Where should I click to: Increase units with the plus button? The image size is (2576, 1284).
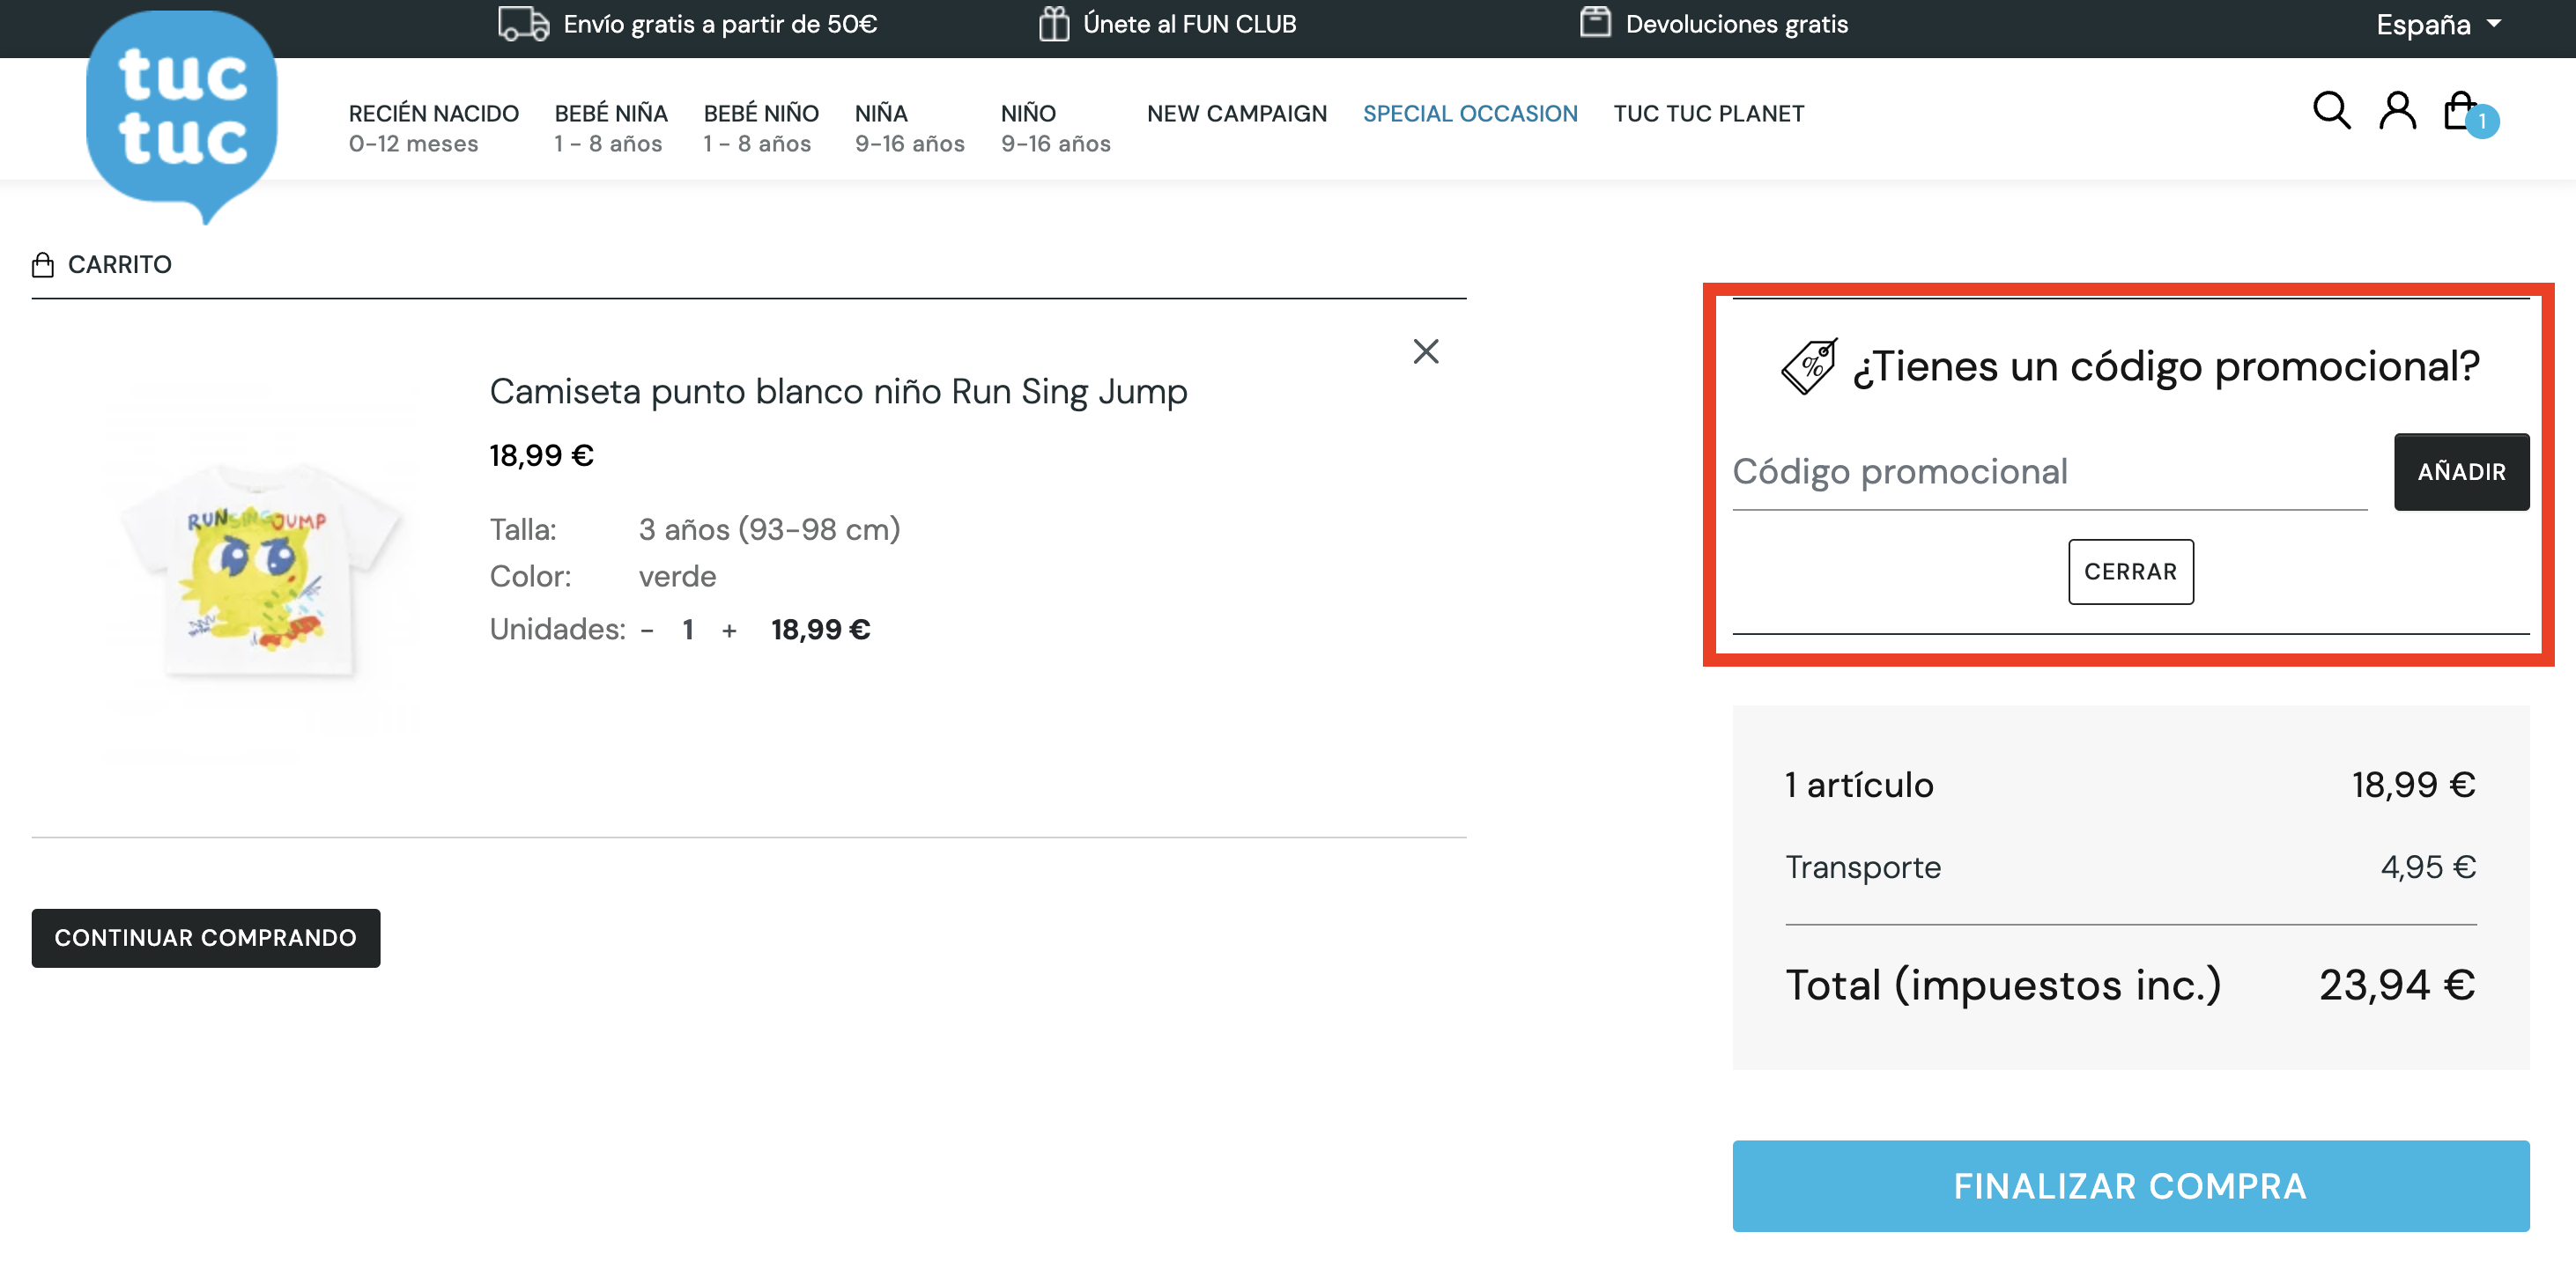click(x=729, y=631)
